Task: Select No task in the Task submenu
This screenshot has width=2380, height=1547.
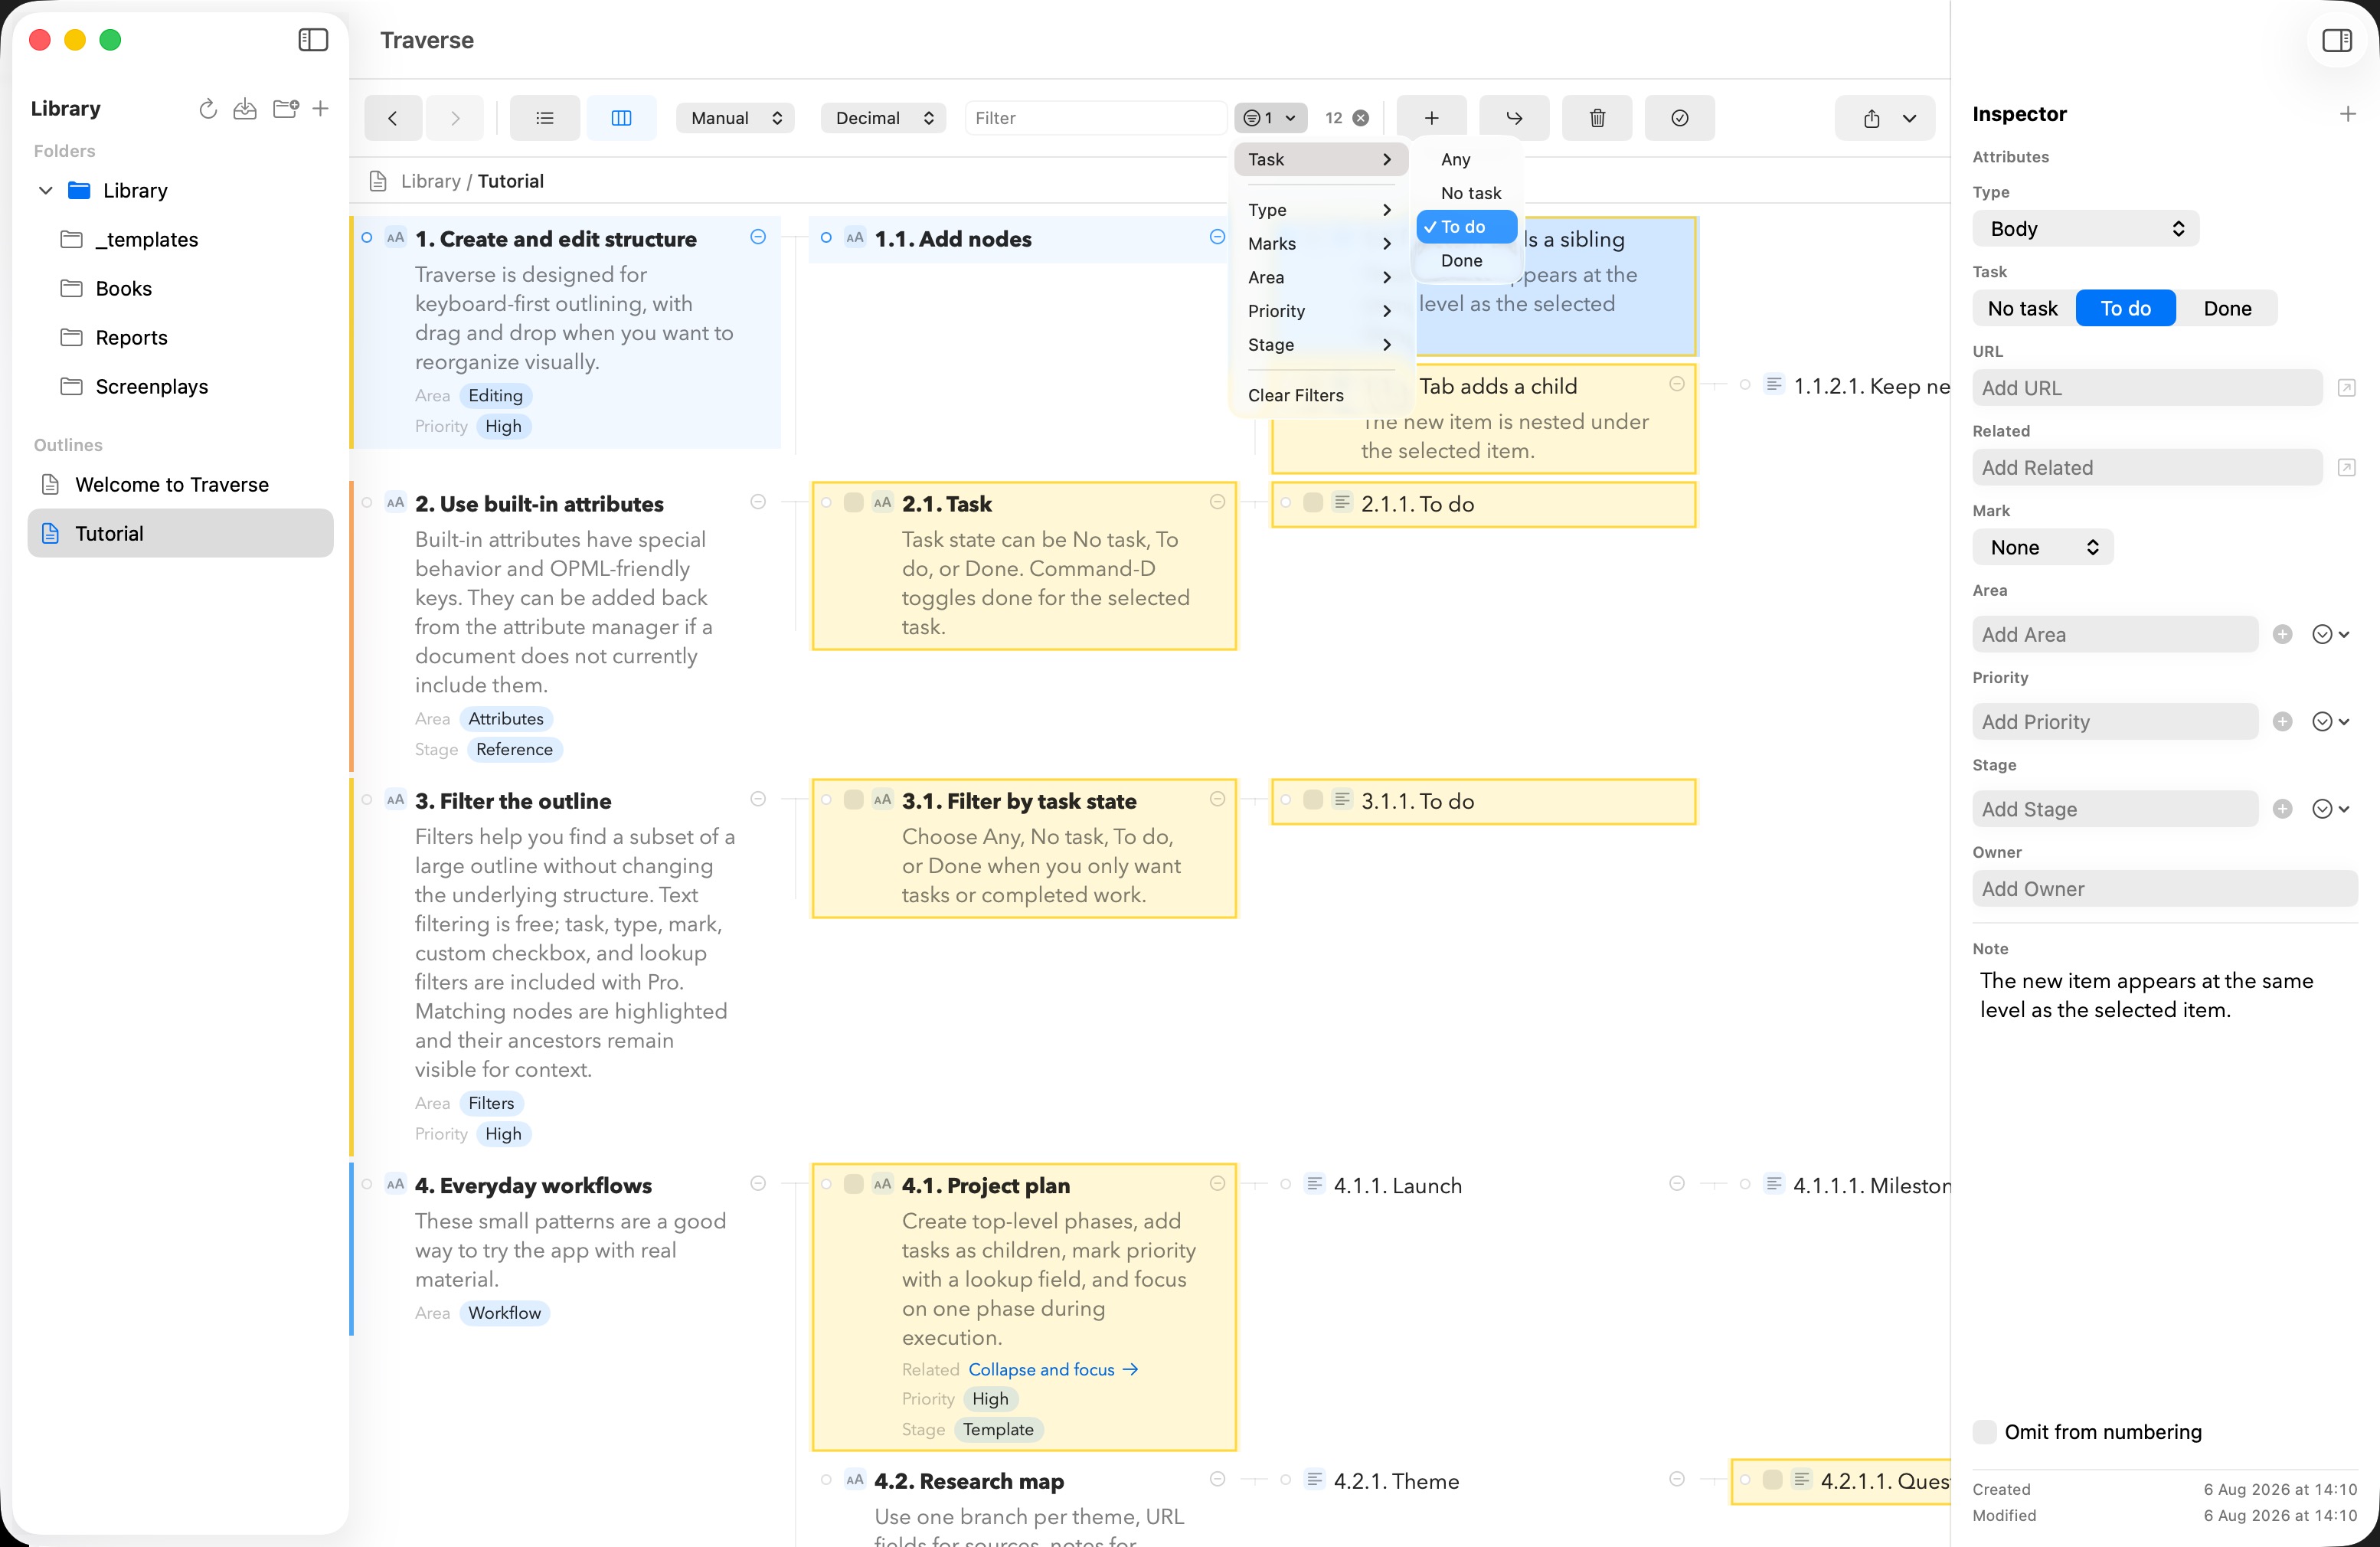Action: point(1467,193)
